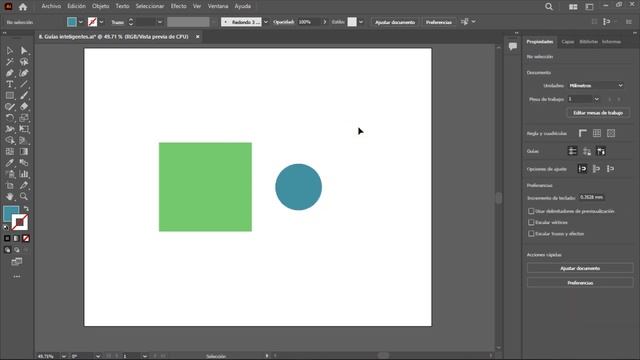
Task: Open stroke color dropdown arrow in control bar
Action: click(101, 22)
